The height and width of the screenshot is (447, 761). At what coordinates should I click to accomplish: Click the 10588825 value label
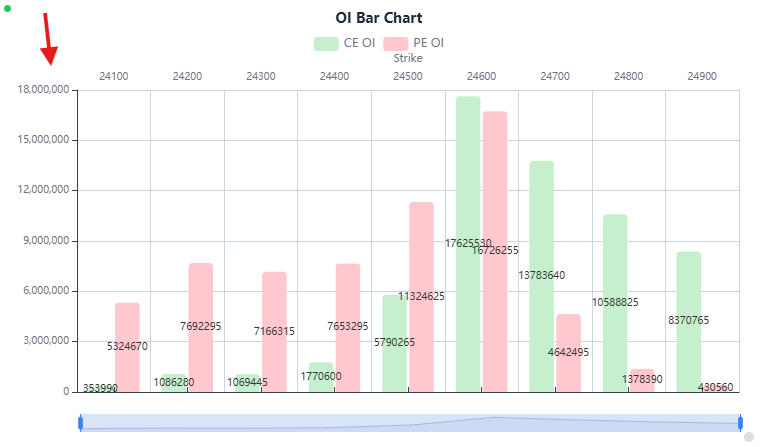click(615, 302)
